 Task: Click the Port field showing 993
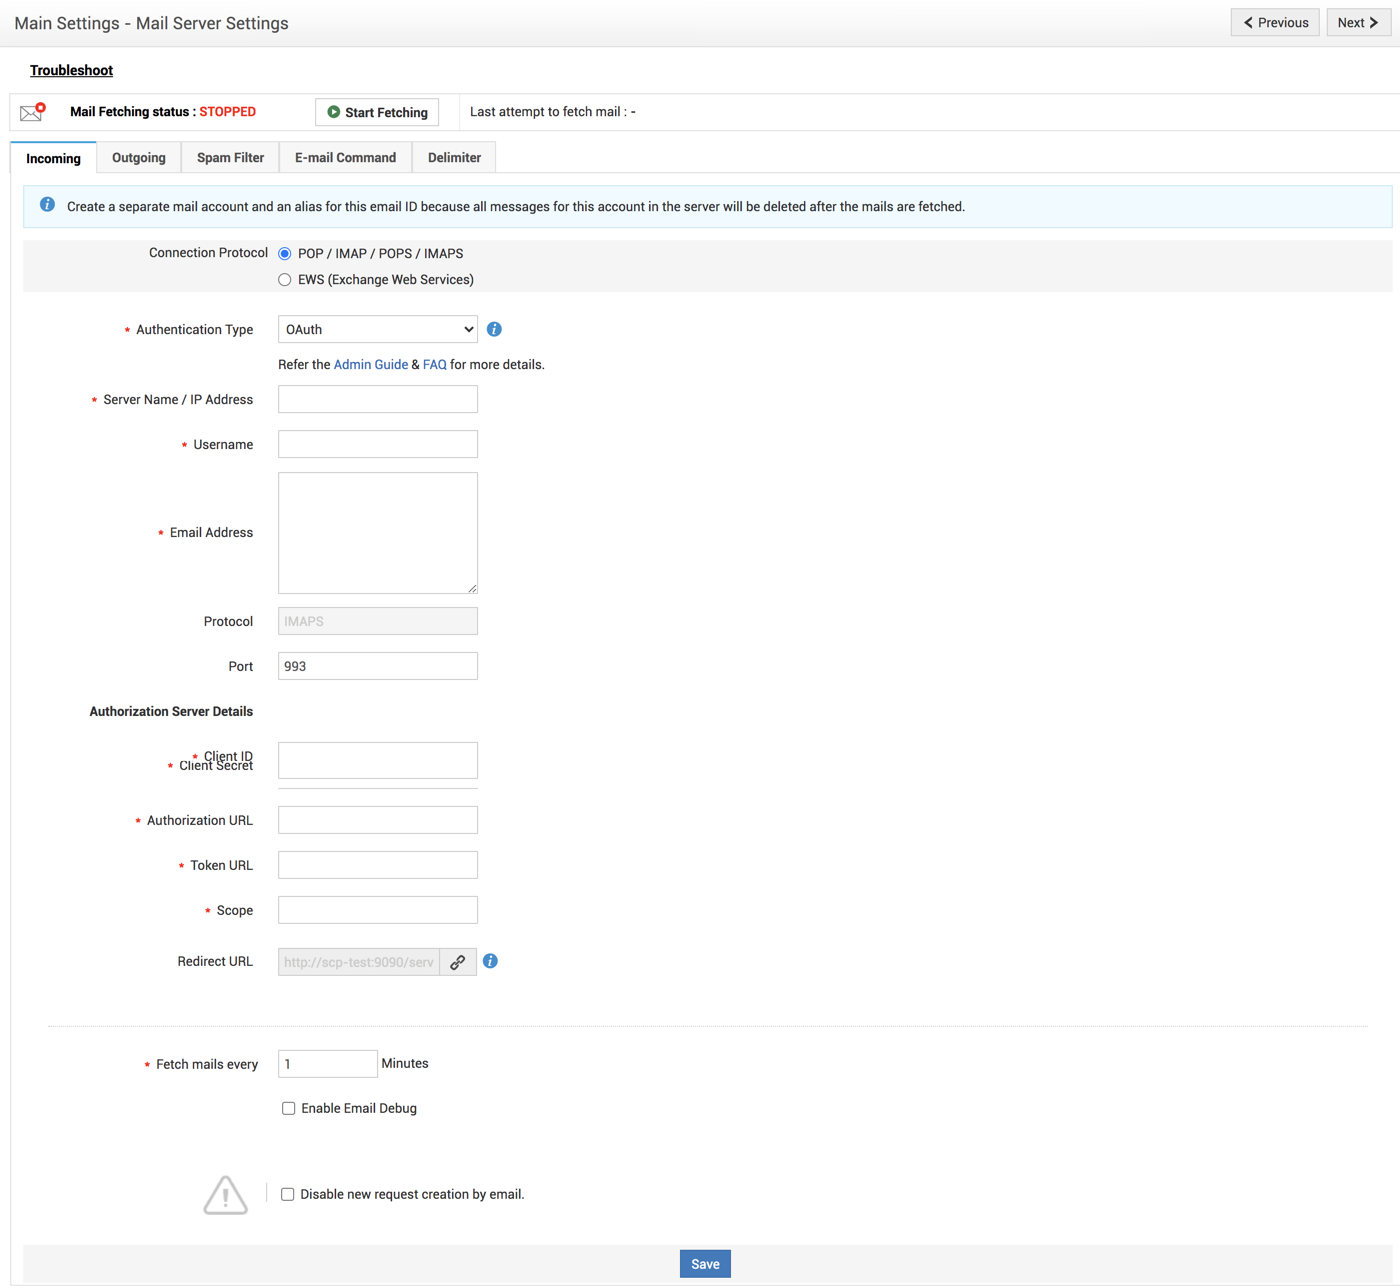coord(378,666)
